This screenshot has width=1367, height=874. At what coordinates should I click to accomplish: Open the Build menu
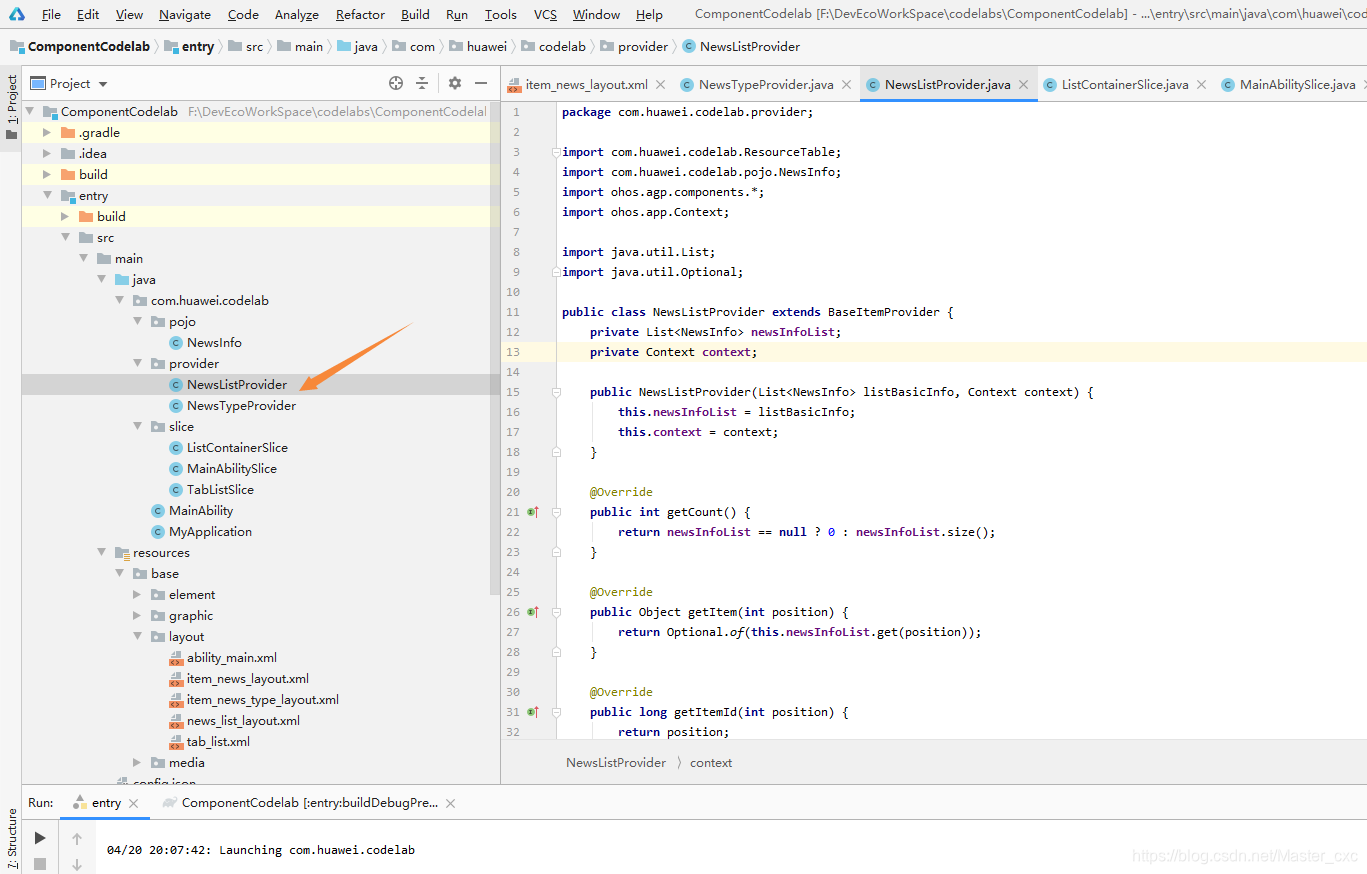pos(415,14)
